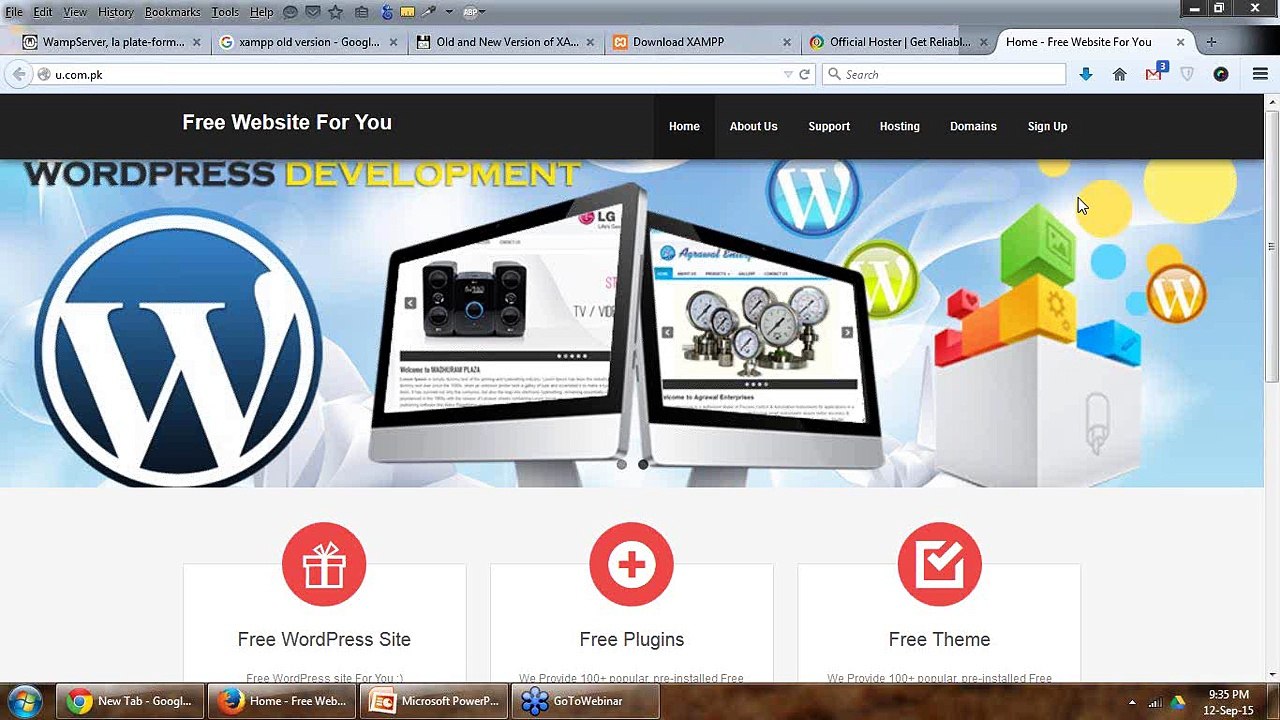The image size is (1280, 720).
Task: Open the Bookmarks menu
Action: [172, 12]
